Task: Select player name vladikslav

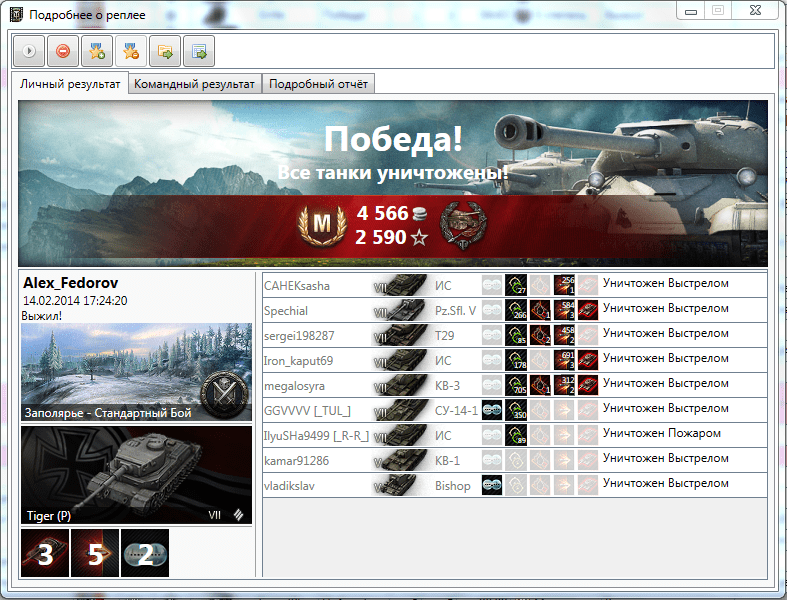Action: tap(289, 486)
